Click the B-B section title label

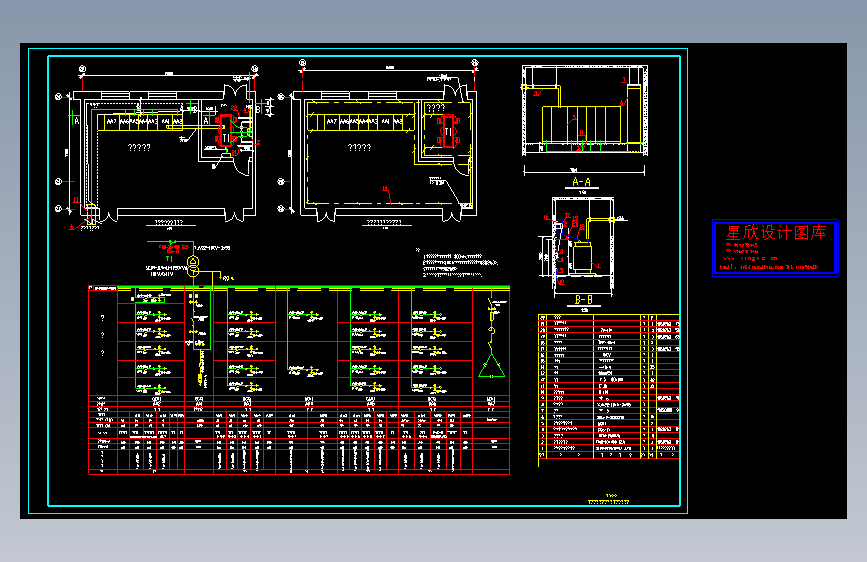click(x=583, y=300)
